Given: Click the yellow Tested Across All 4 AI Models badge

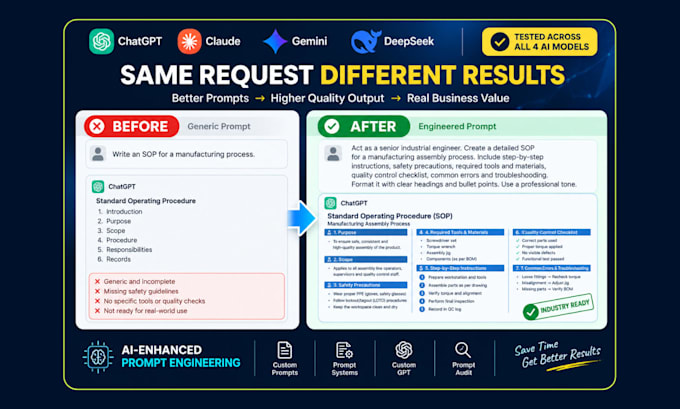Looking at the screenshot, I should pos(539,42).
